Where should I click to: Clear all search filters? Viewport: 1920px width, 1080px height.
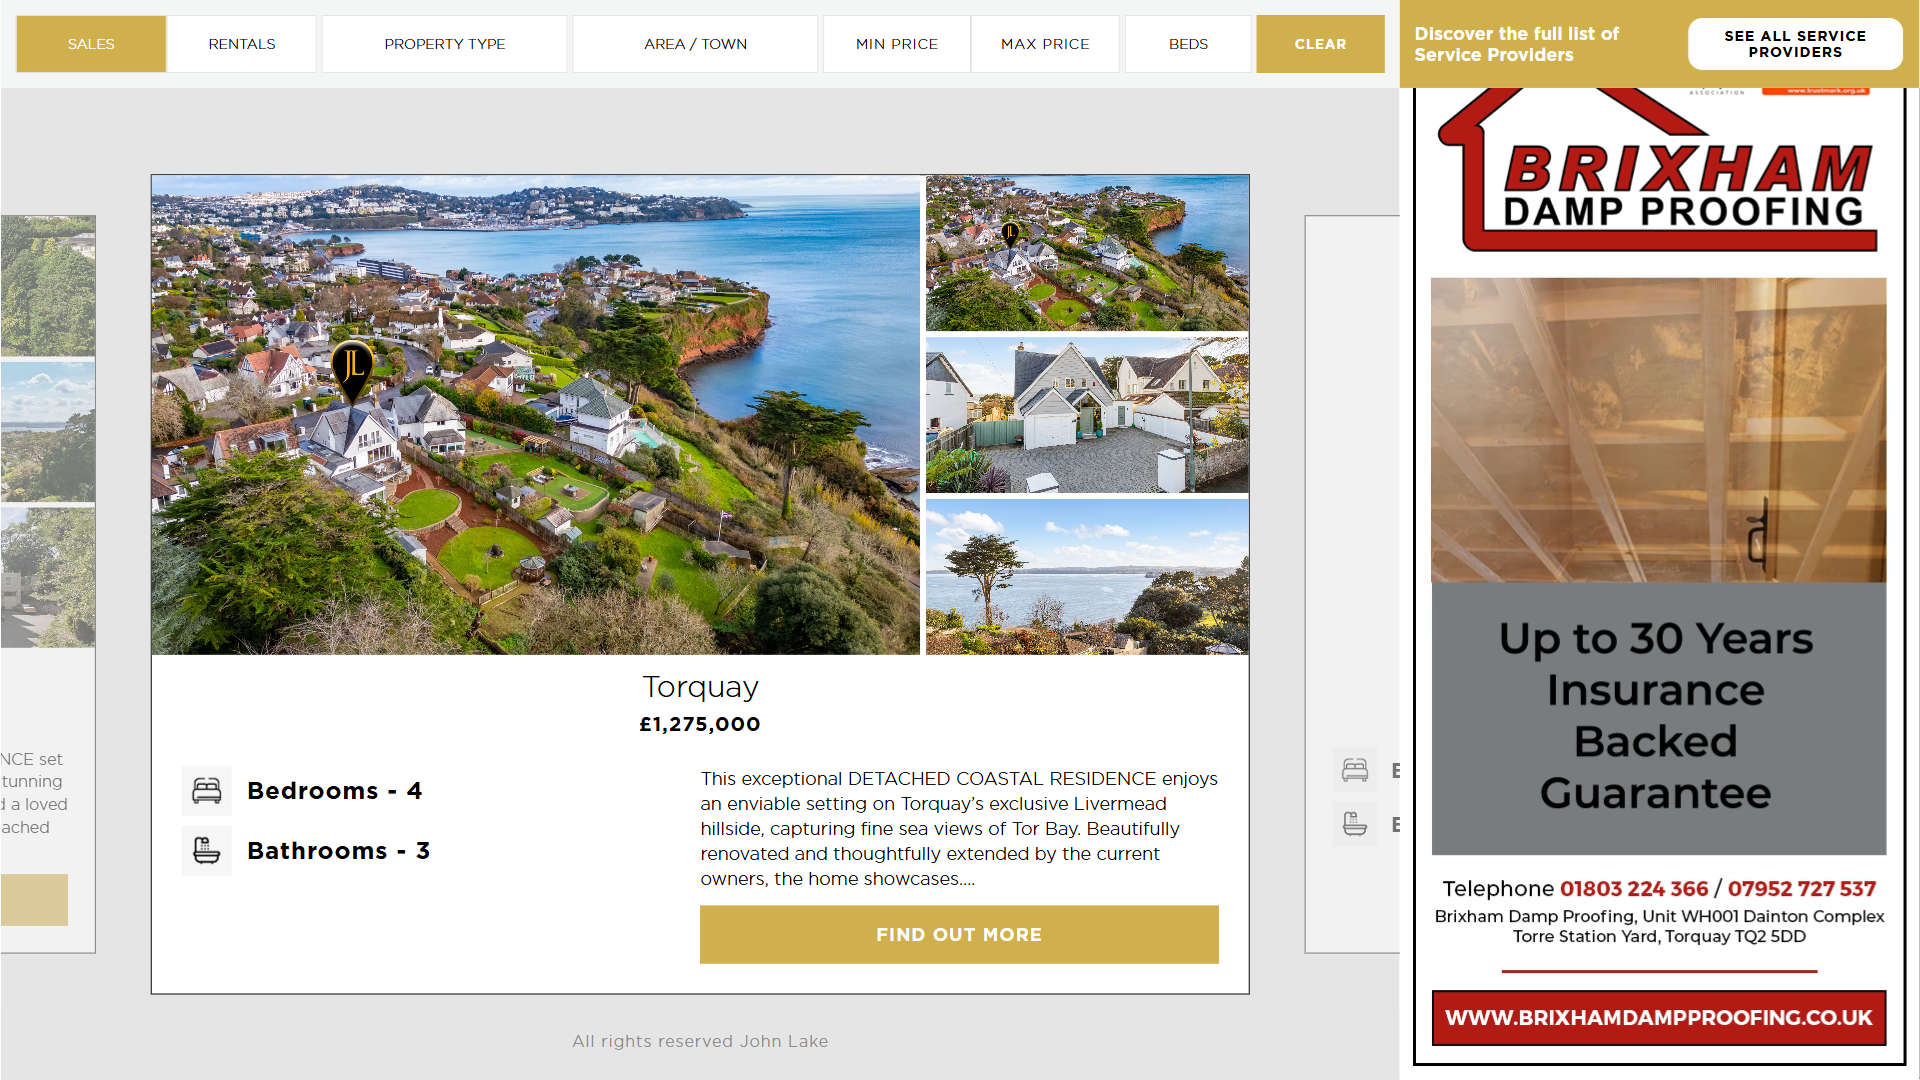1321,44
